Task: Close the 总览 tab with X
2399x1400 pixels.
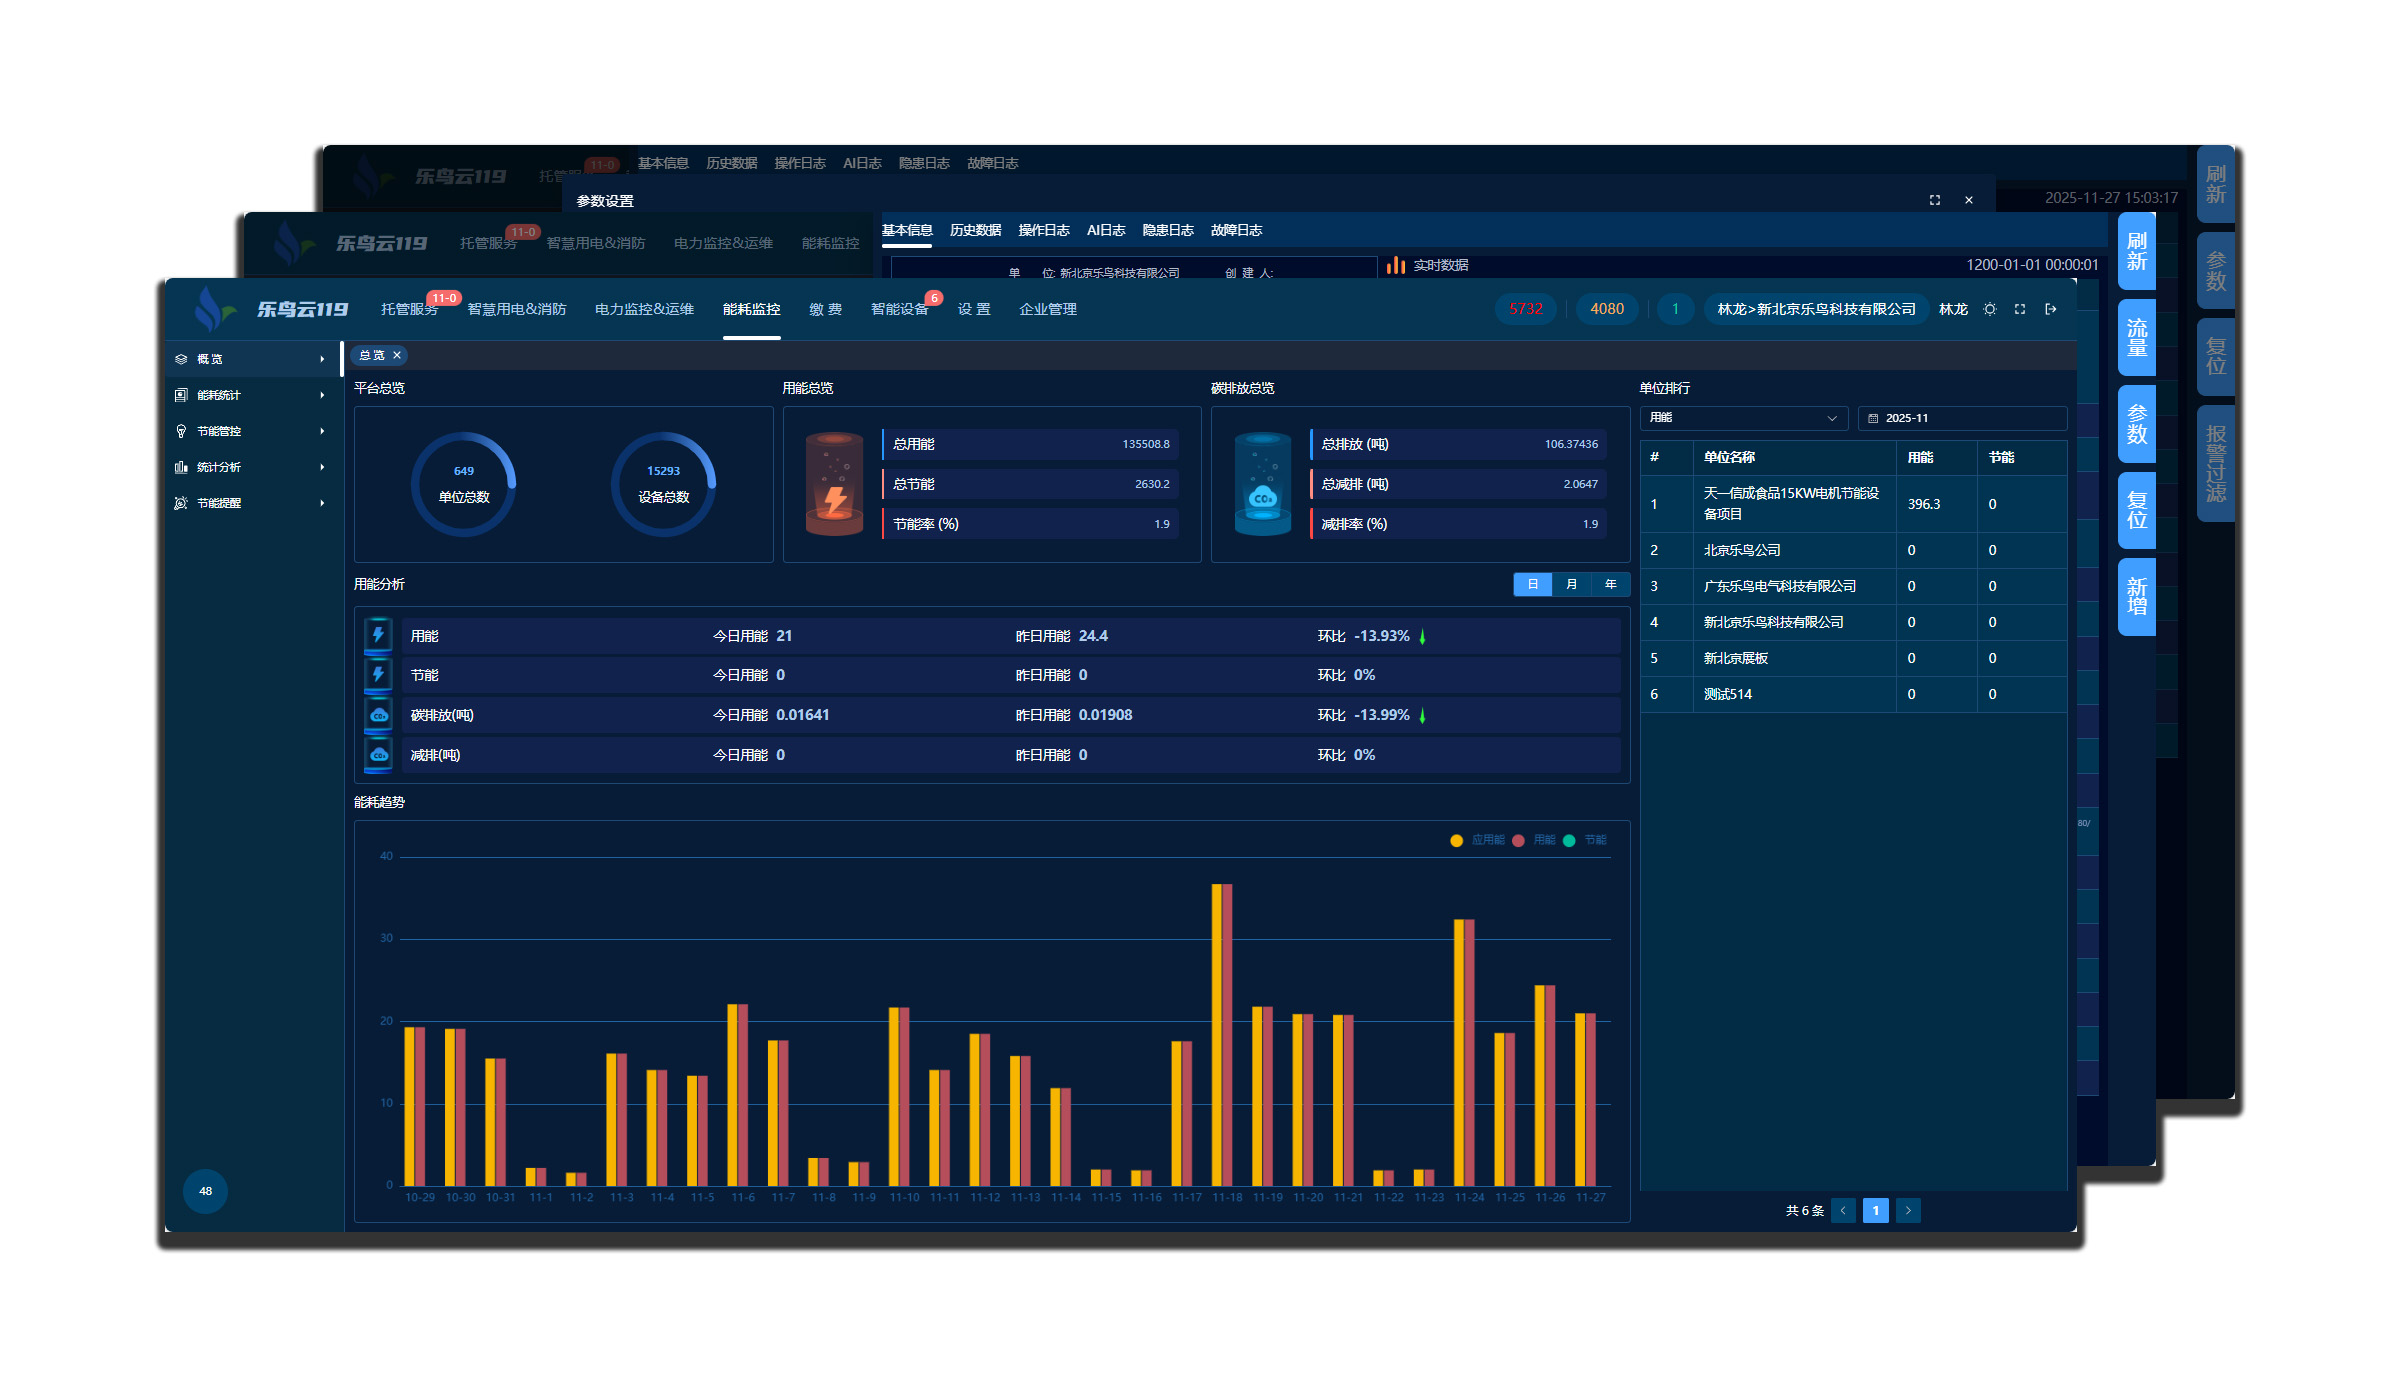Action: tap(397, 355)
